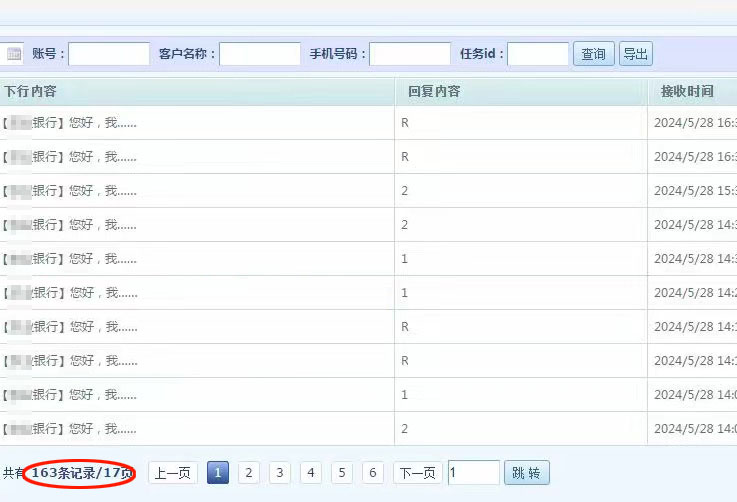Open page 3 of records

tap(280, 473)
